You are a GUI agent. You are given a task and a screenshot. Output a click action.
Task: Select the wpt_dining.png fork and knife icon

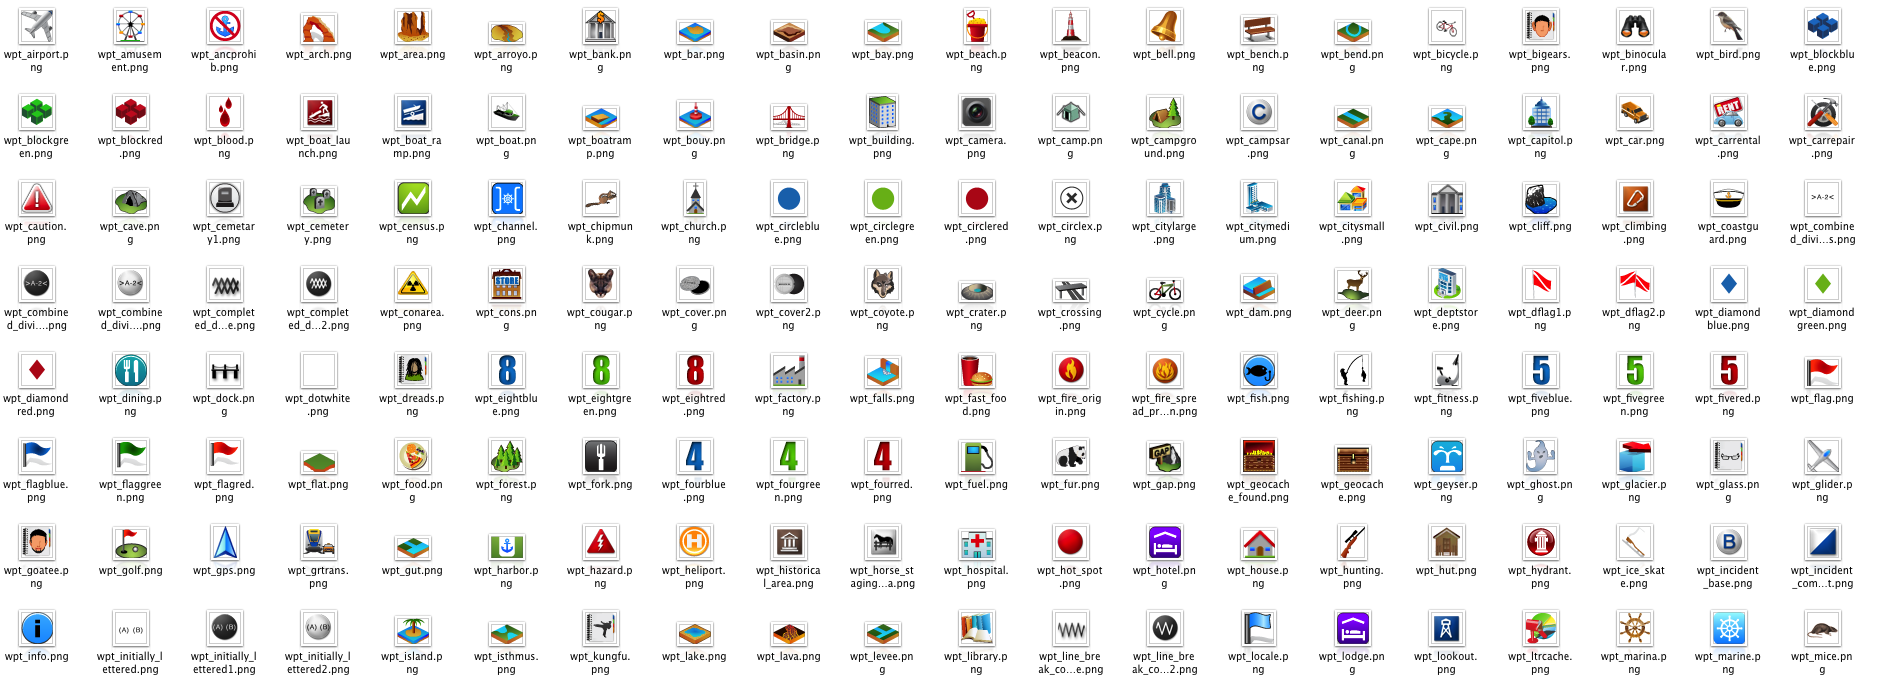point(130,370)
